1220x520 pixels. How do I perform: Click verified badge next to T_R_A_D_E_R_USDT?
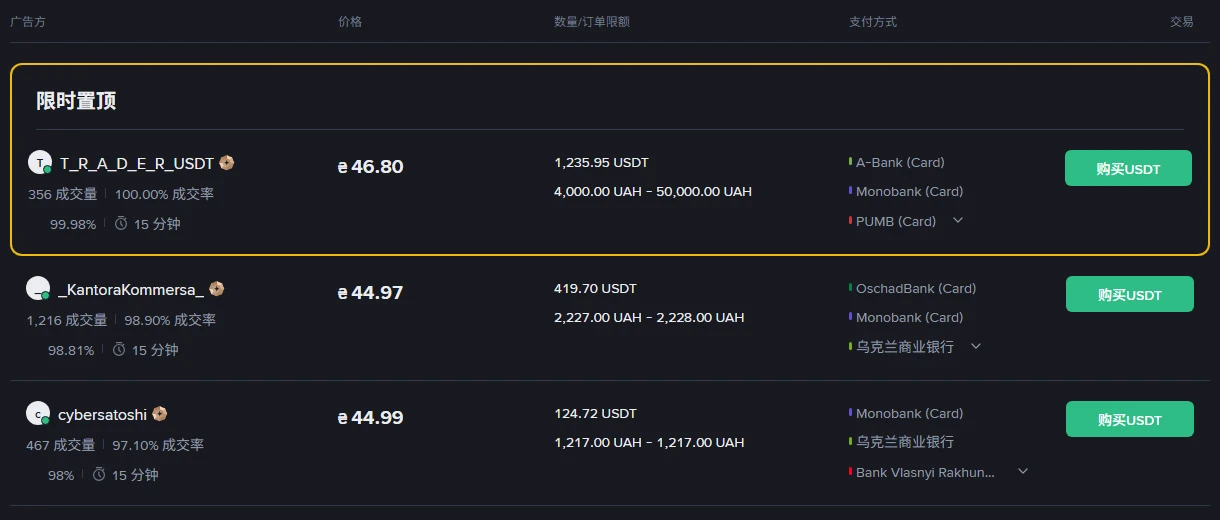pyautogui.click(x=227, y=162)
